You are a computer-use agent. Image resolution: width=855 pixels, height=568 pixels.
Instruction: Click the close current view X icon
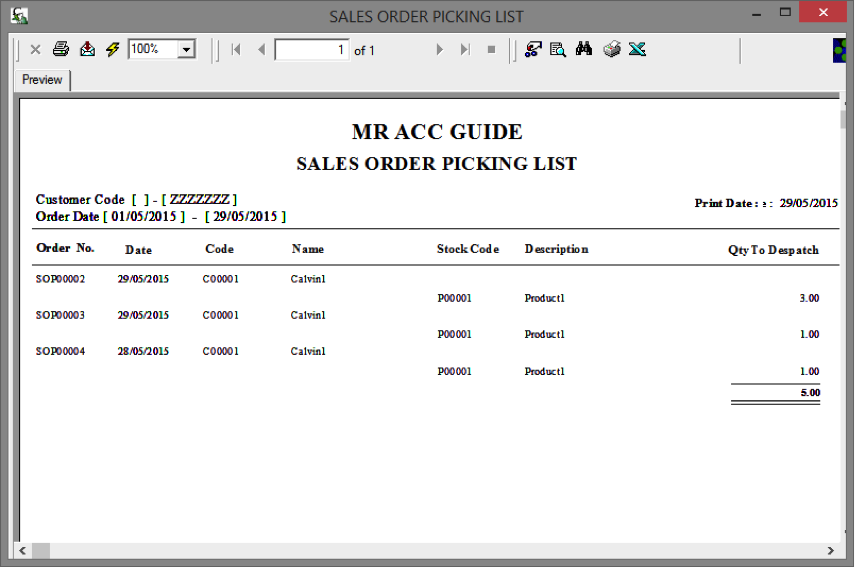pyautogui.click(x=35, y=50)
